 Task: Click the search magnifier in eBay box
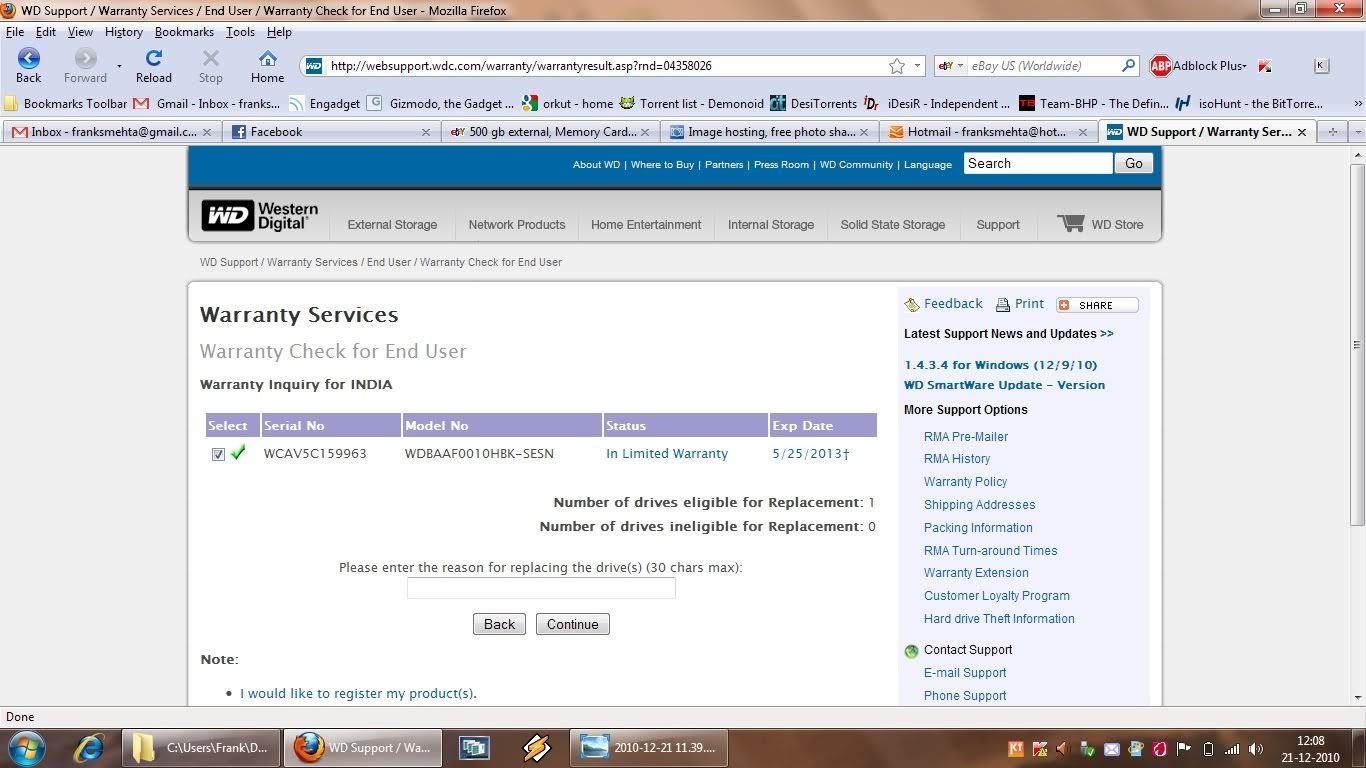point(1129,66)
